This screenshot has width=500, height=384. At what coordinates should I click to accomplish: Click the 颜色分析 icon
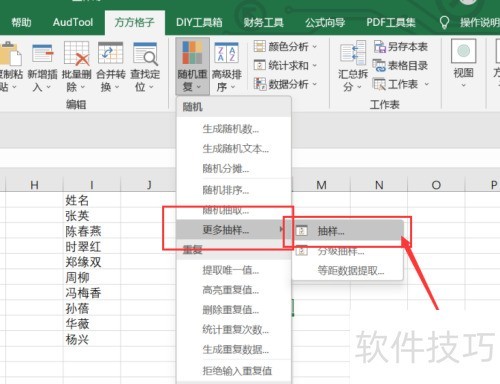[x=260, y=46]
